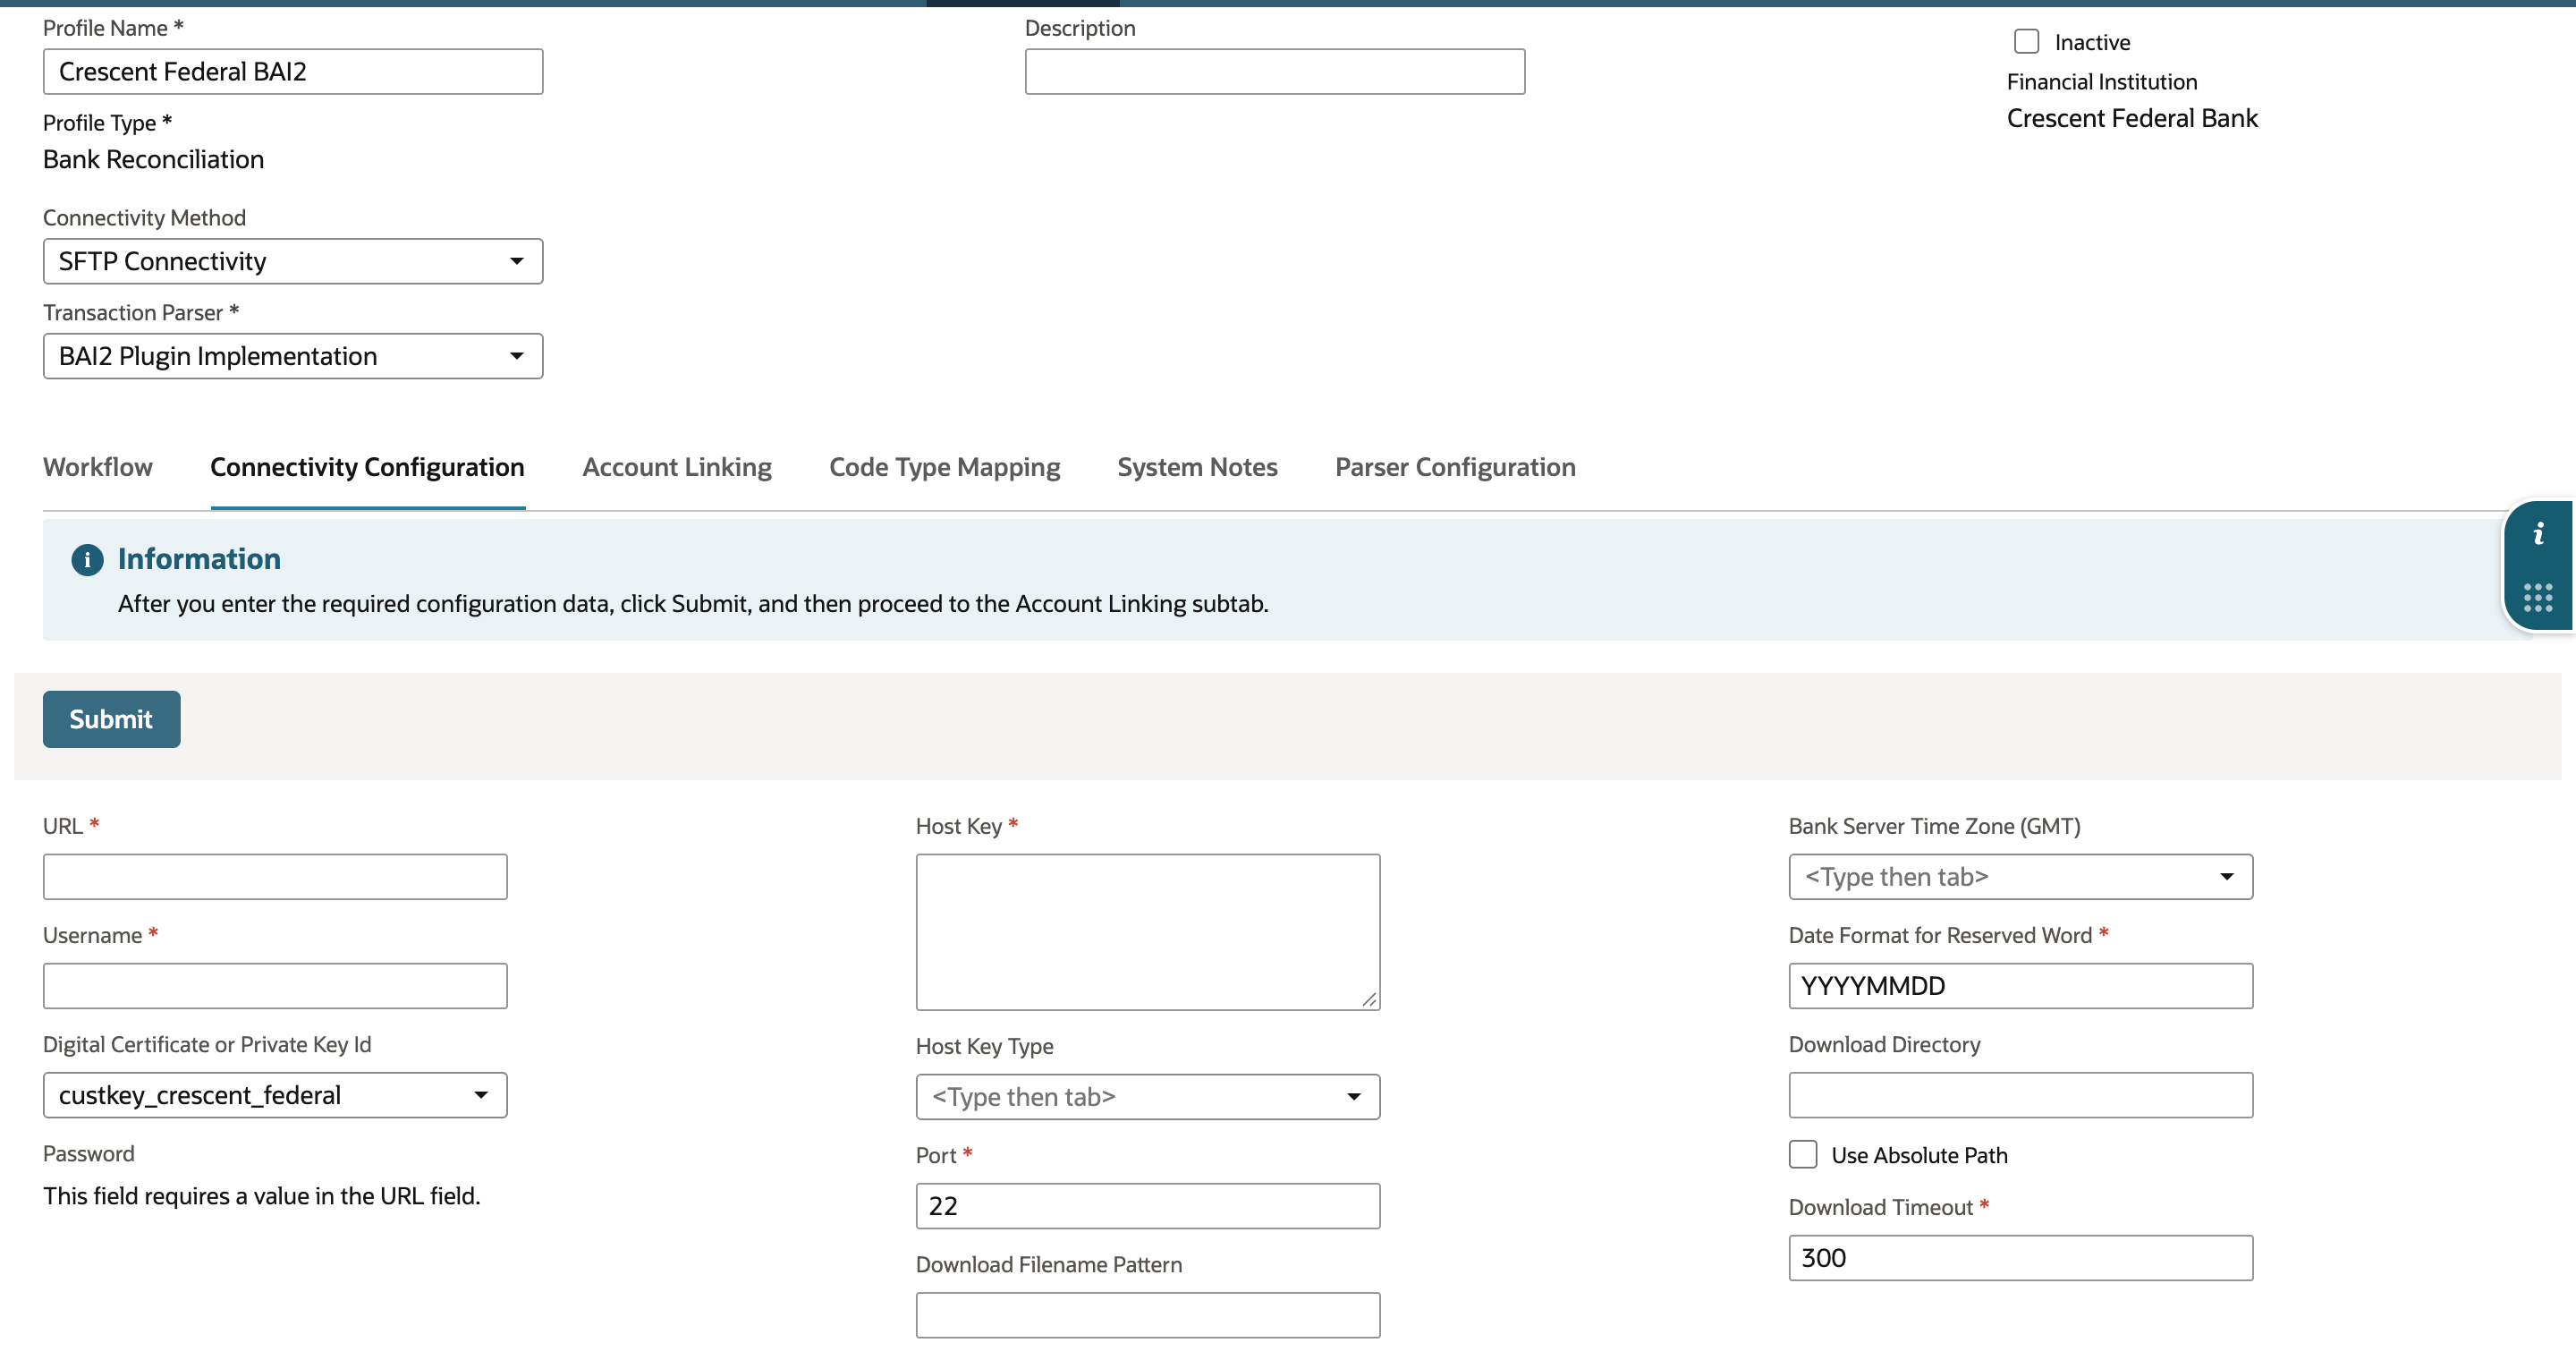Go to the Code Type Mapping tab
Image resolution: width=2576 pixels, height=1360 pixels.
click(x=944, y=467)
